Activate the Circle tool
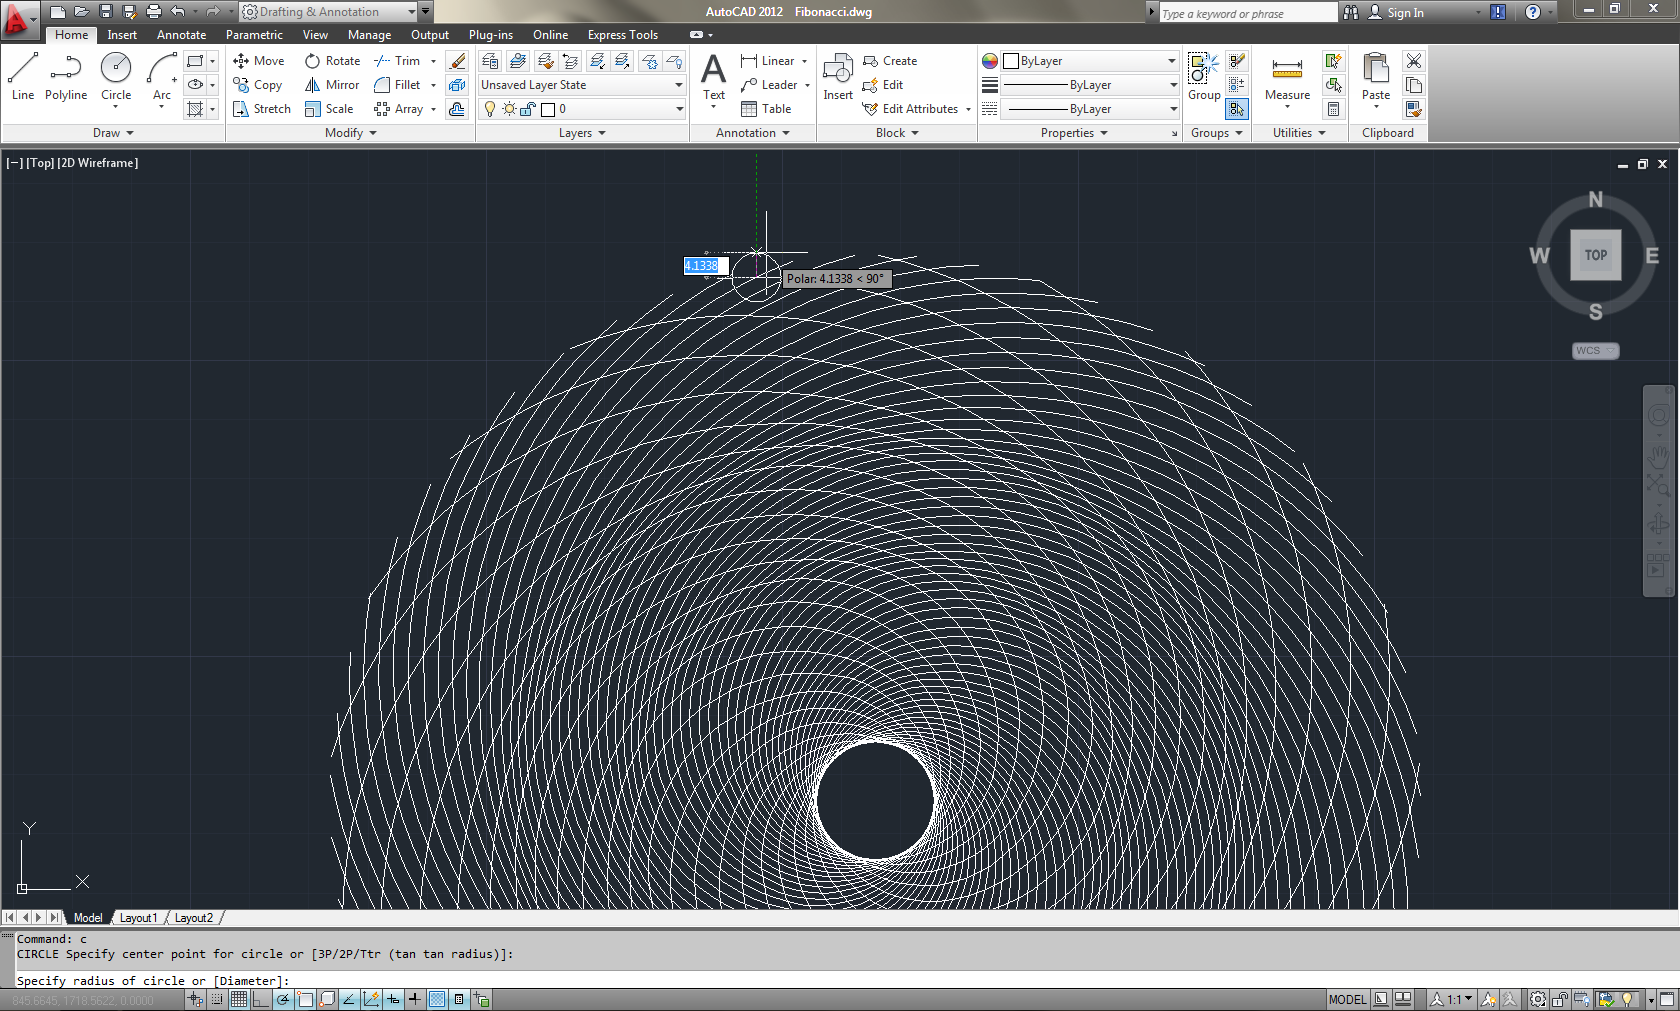Image resolution: width=1680 pixels, height=1011 pixels. [116, 77]
